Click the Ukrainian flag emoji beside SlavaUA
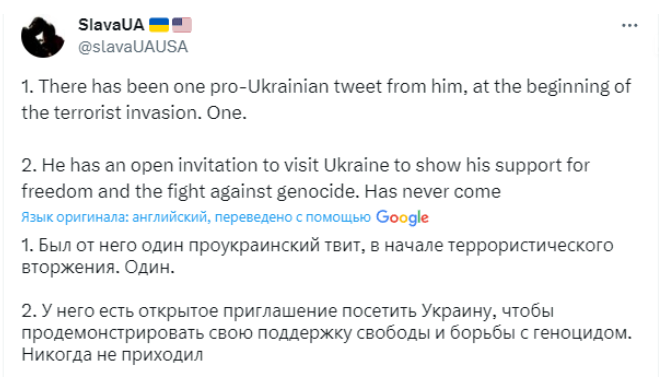This screenshot has height=377, width=659. click(159, 25)
